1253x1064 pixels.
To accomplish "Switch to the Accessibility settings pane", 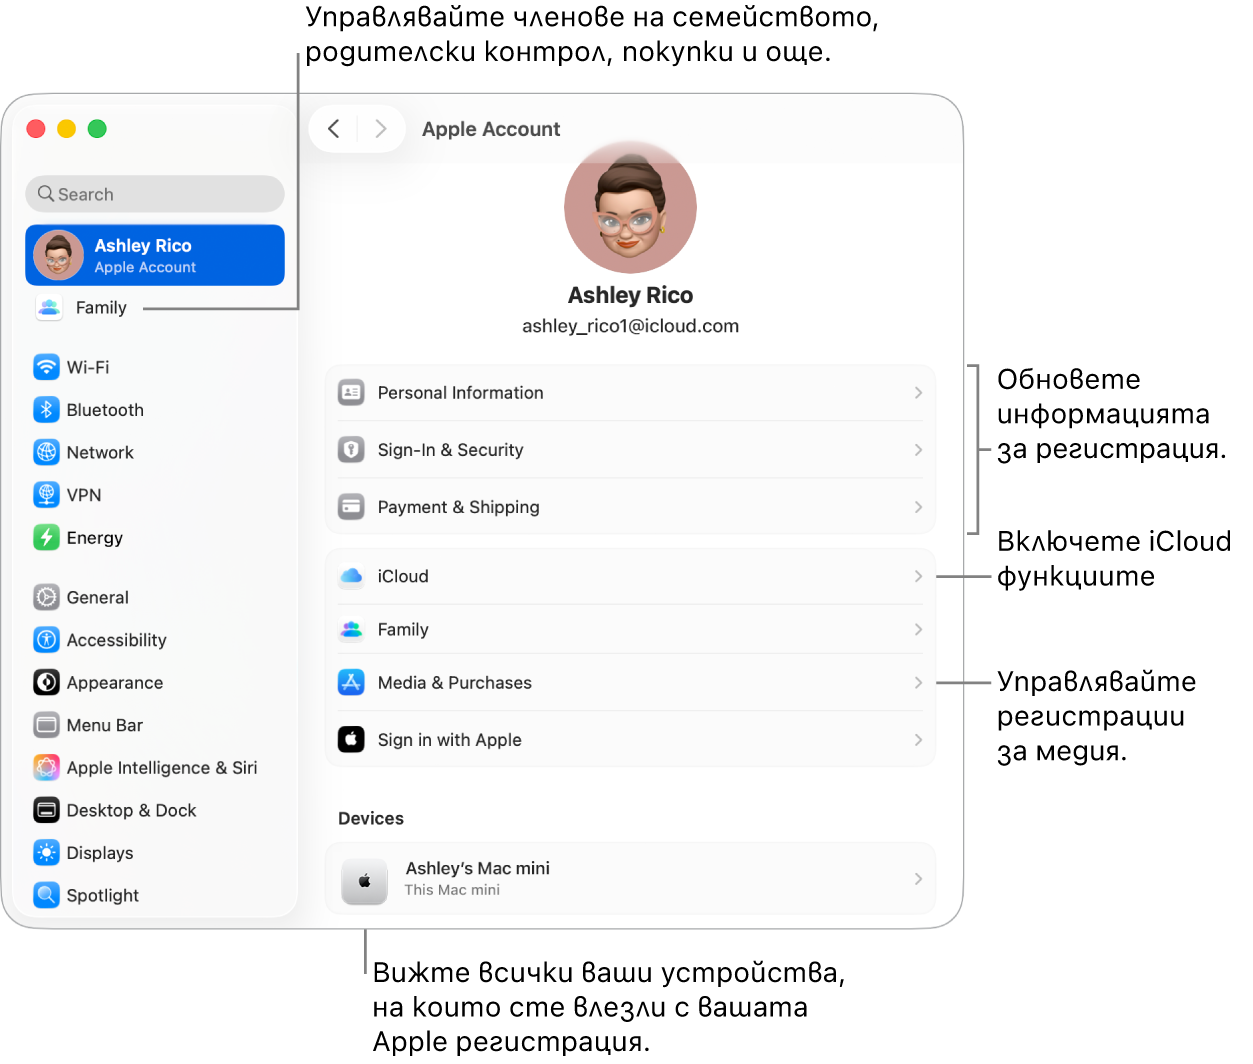I will tap(46, 640).
